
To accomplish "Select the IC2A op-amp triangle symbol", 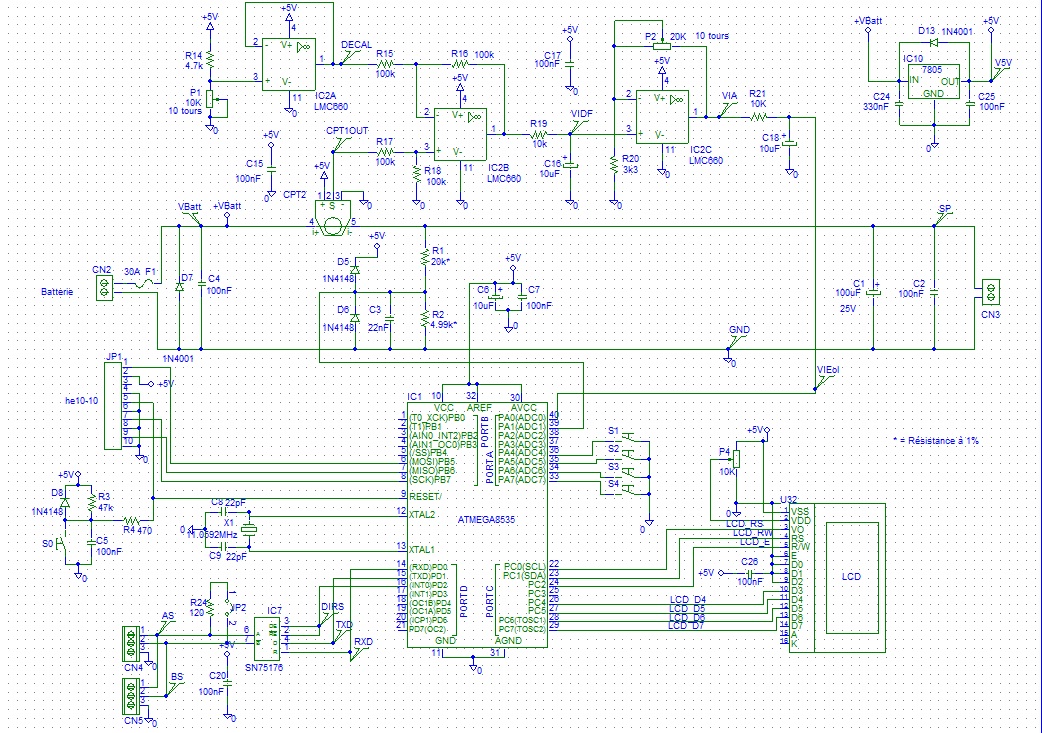I will point(288,64).
